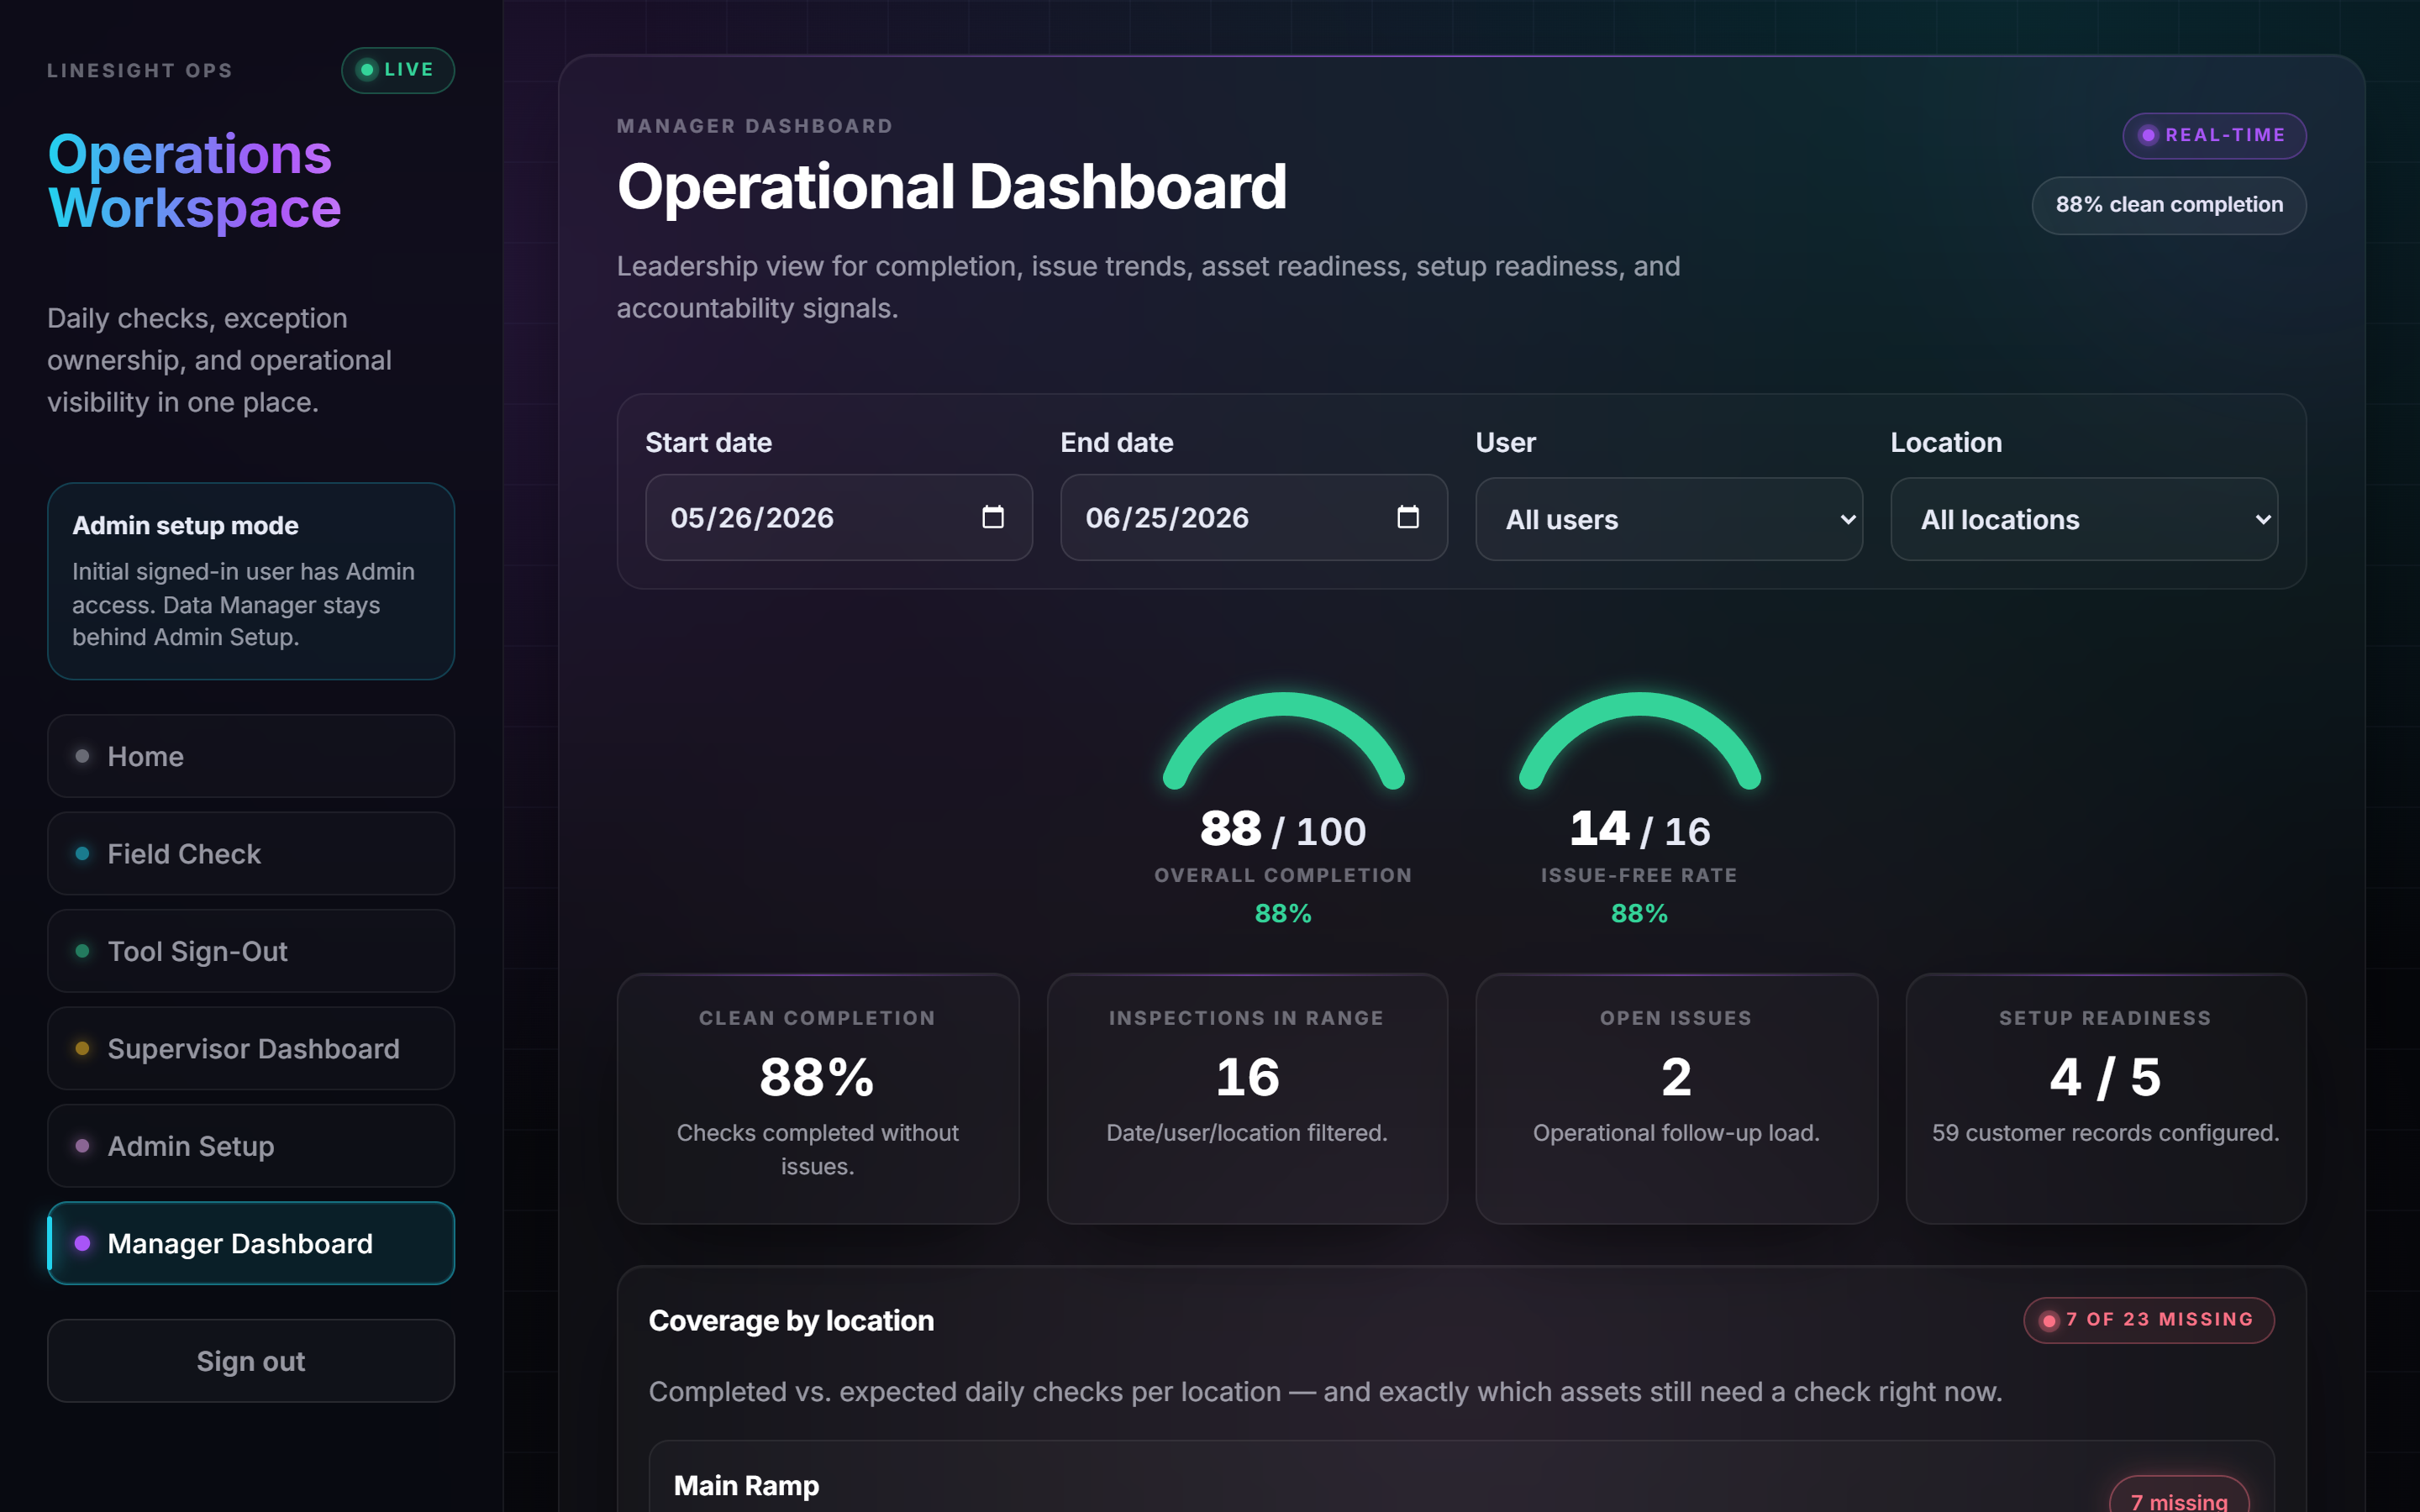Select Manager Dashboard in the sidebar
Image resolution: width=2420 pixels, height=1512 pixels.
click(x=251, y=1243)
